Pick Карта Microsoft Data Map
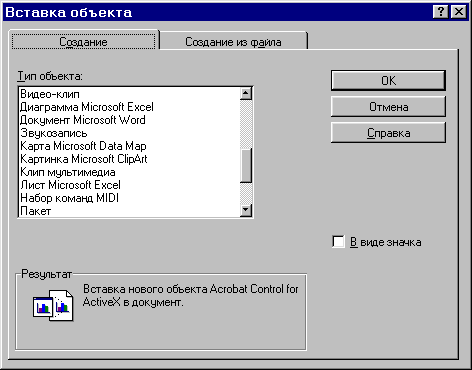 click(129, 146)
